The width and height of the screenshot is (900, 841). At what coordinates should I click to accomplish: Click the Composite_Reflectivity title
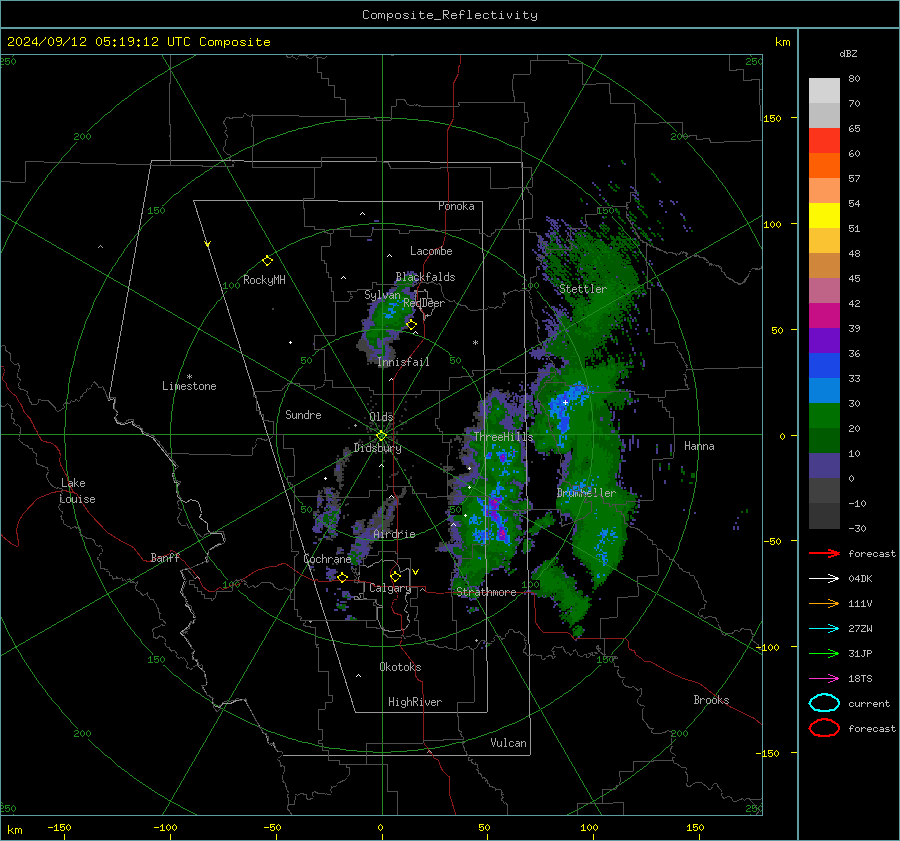449,15
